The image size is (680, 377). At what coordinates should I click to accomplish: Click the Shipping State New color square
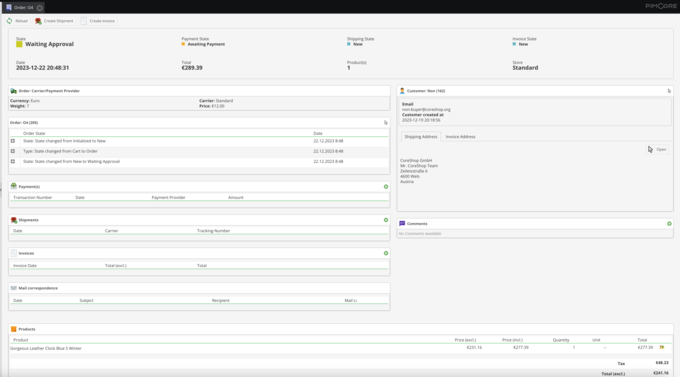coord(349,44)
